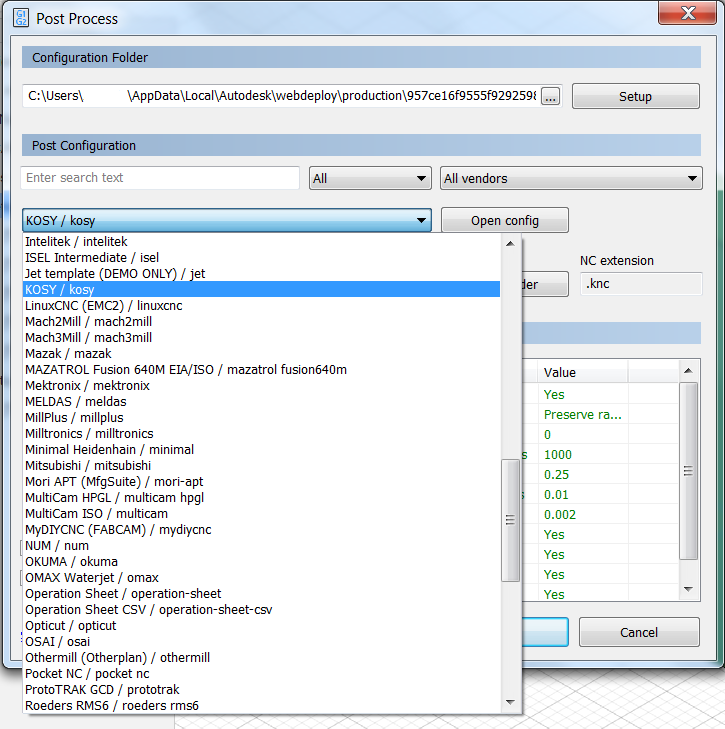Choose Mach3Mill / mach3mill post
Image resolution: width=725 pixels, height=729 pixels.
(88, 337)
